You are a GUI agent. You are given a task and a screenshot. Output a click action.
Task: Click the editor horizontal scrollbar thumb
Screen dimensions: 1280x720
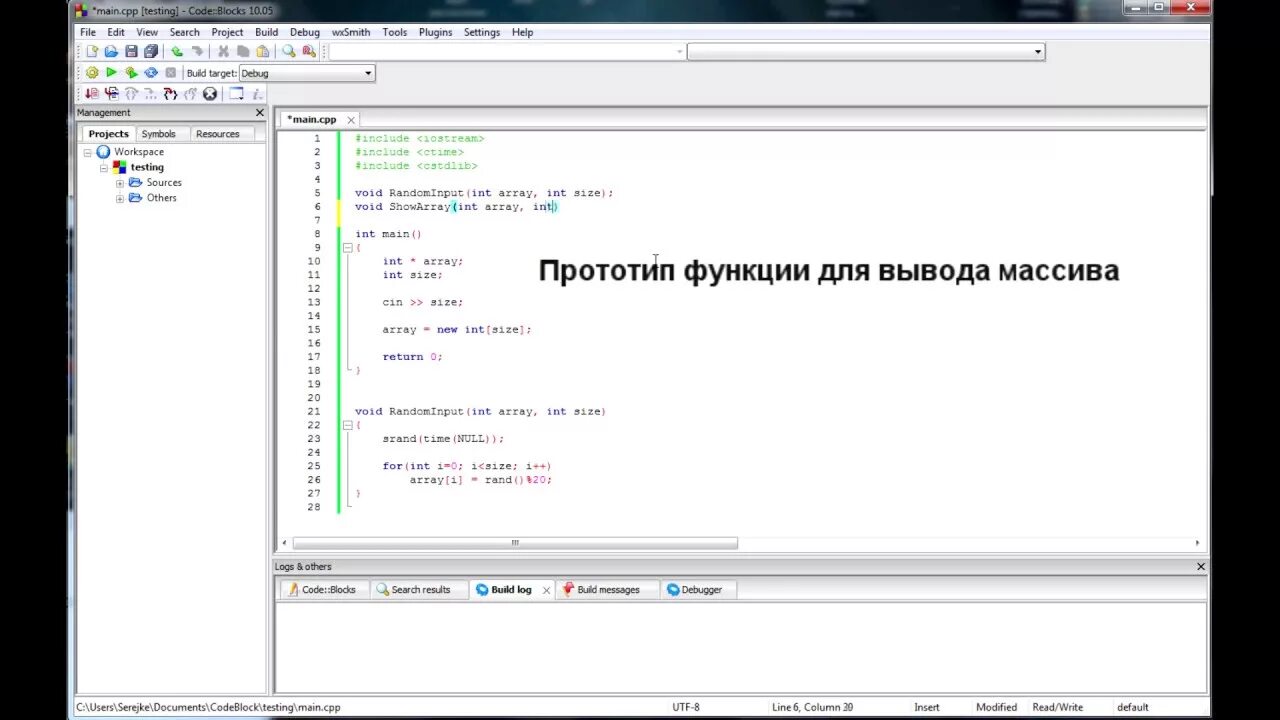tap(515, 543)
